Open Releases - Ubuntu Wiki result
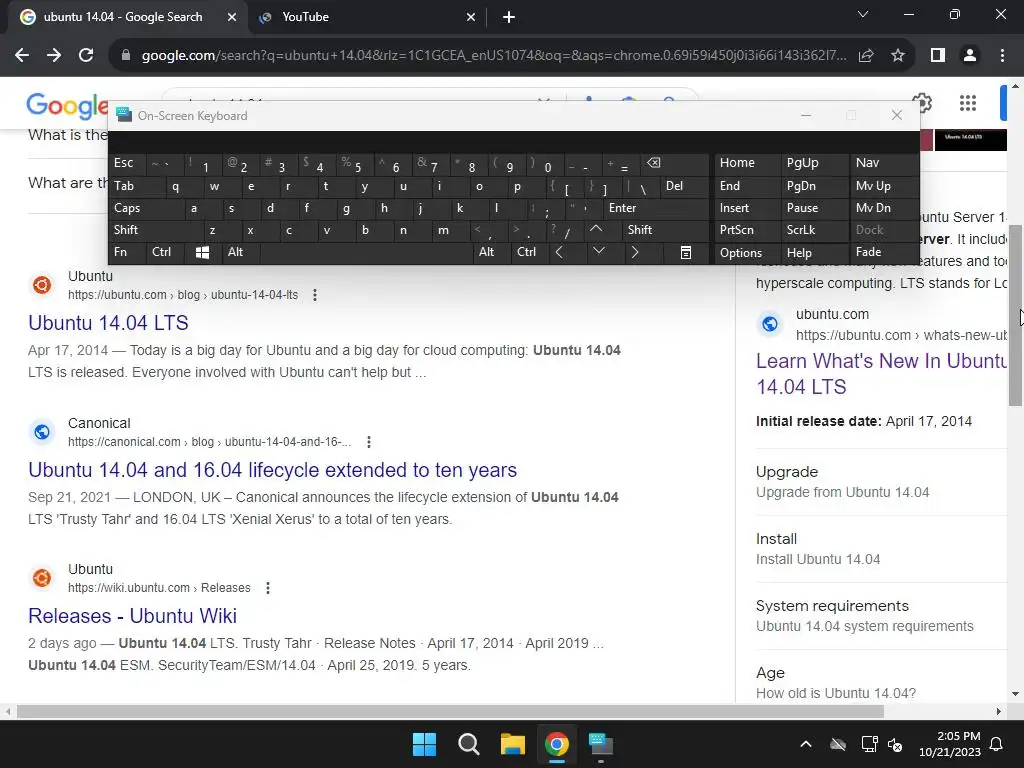This screenshot has width=1024, height=768. [x=133, y=616]
